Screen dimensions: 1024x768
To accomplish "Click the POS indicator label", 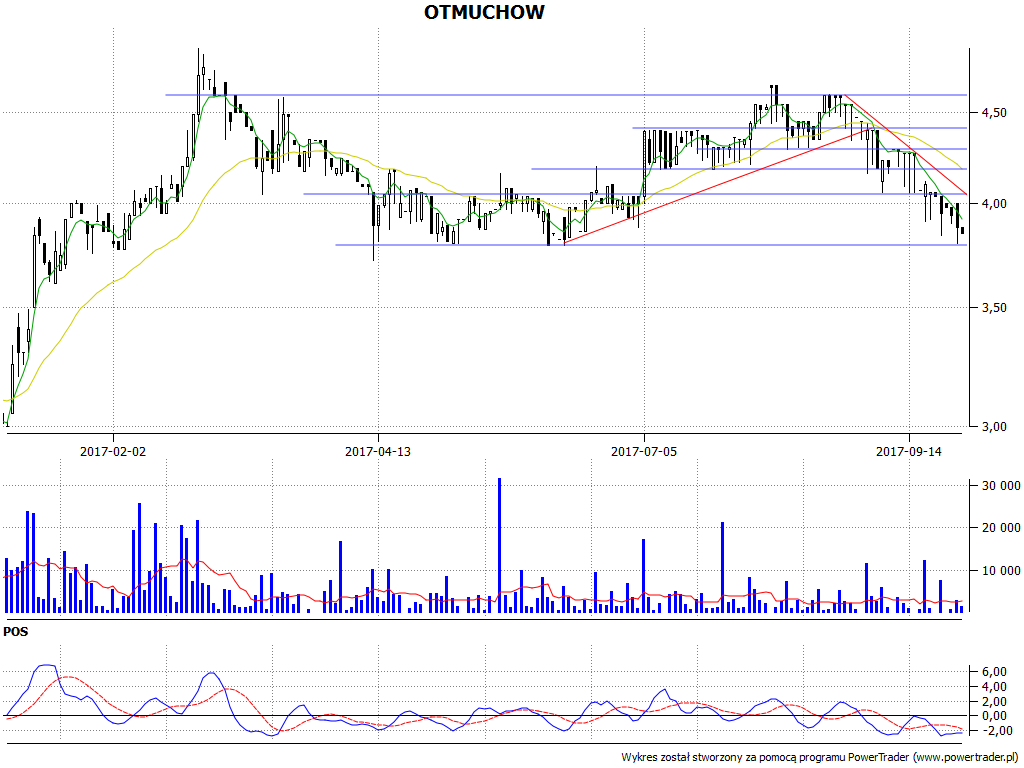I will pyautogui.click(x=16, y=632).
